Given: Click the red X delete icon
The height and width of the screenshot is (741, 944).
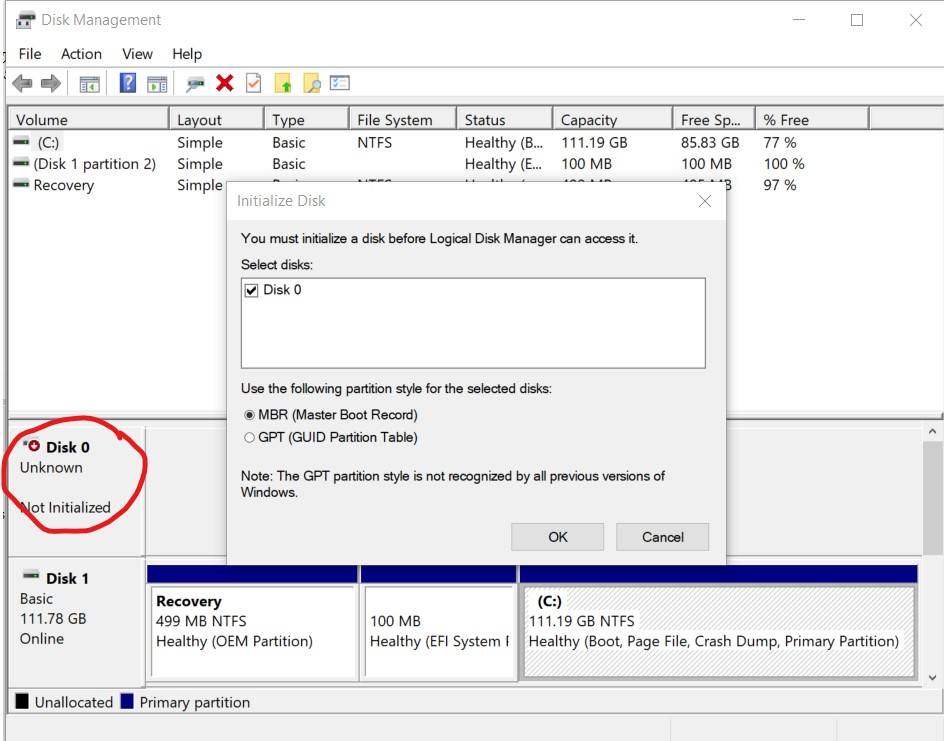Looking at the screenshot, I should pyautogui.click(x=225, y=82).
